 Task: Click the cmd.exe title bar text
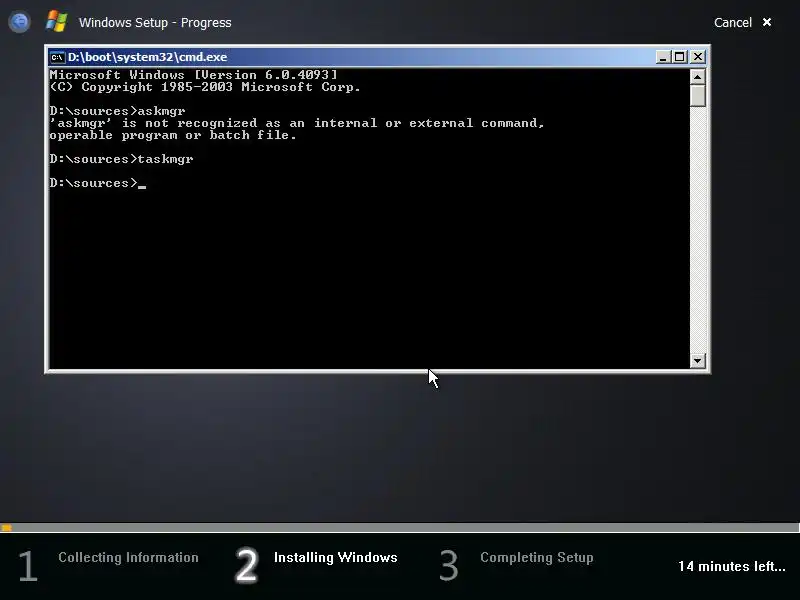(147, 57)
